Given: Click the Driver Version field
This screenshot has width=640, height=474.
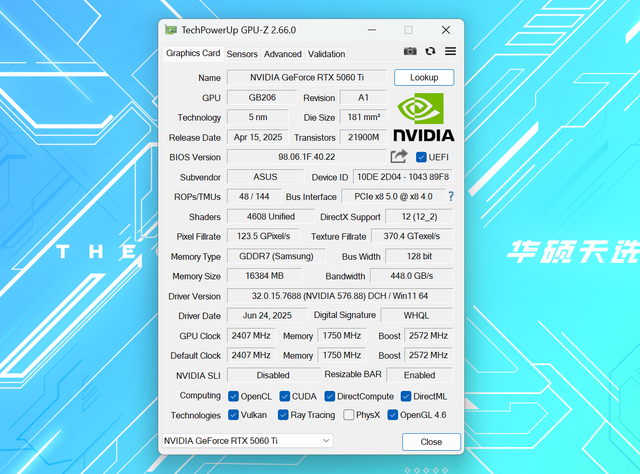Looking at the screenshot, I should pos(340,296).
